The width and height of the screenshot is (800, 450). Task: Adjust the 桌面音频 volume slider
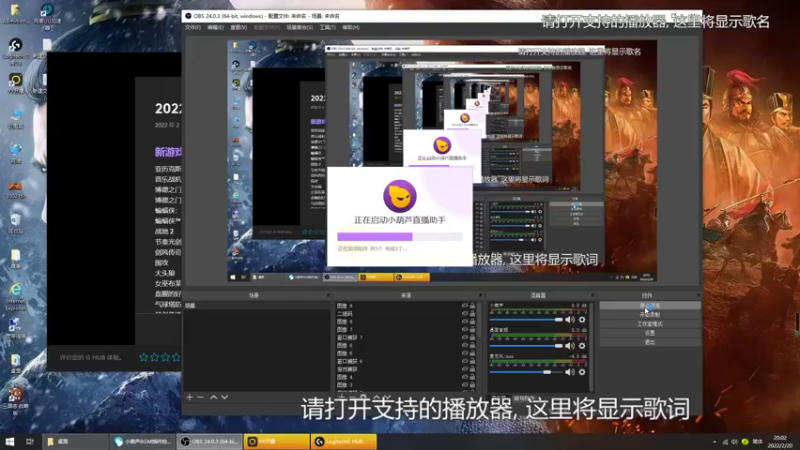click(526, 346)
